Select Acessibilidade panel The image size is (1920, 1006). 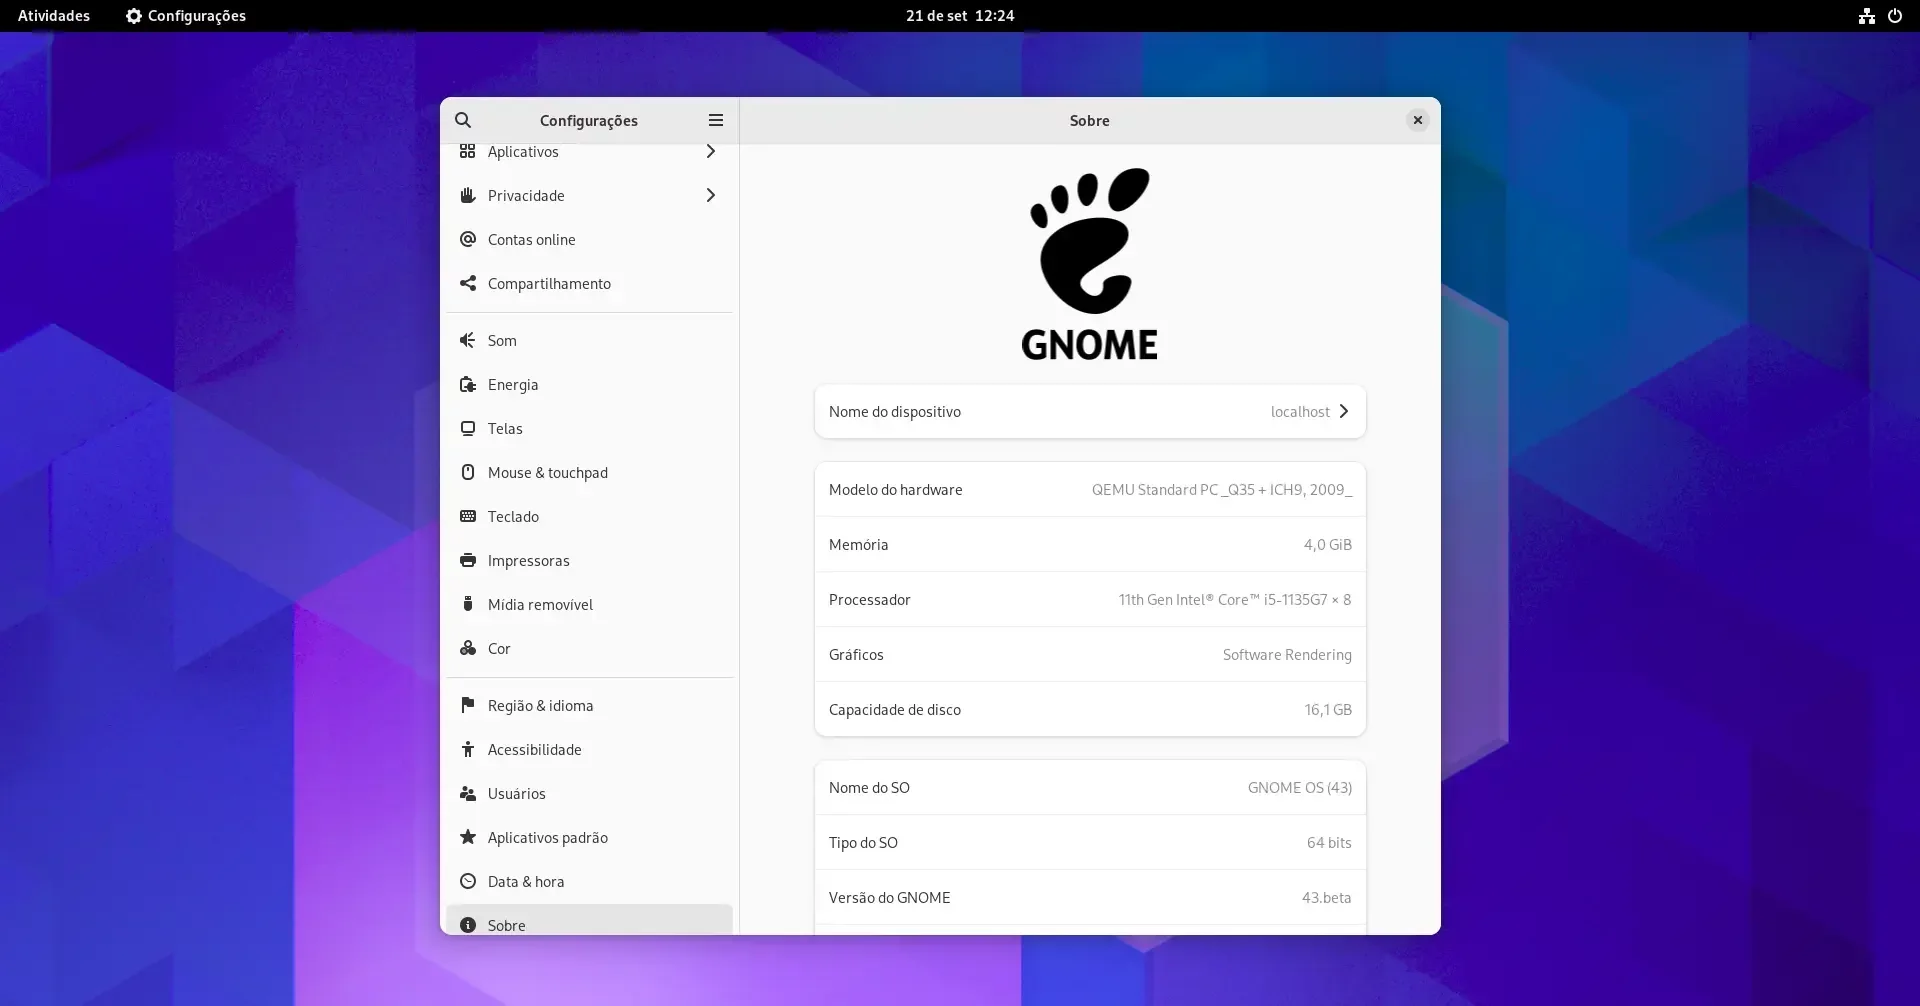point(589,749)
